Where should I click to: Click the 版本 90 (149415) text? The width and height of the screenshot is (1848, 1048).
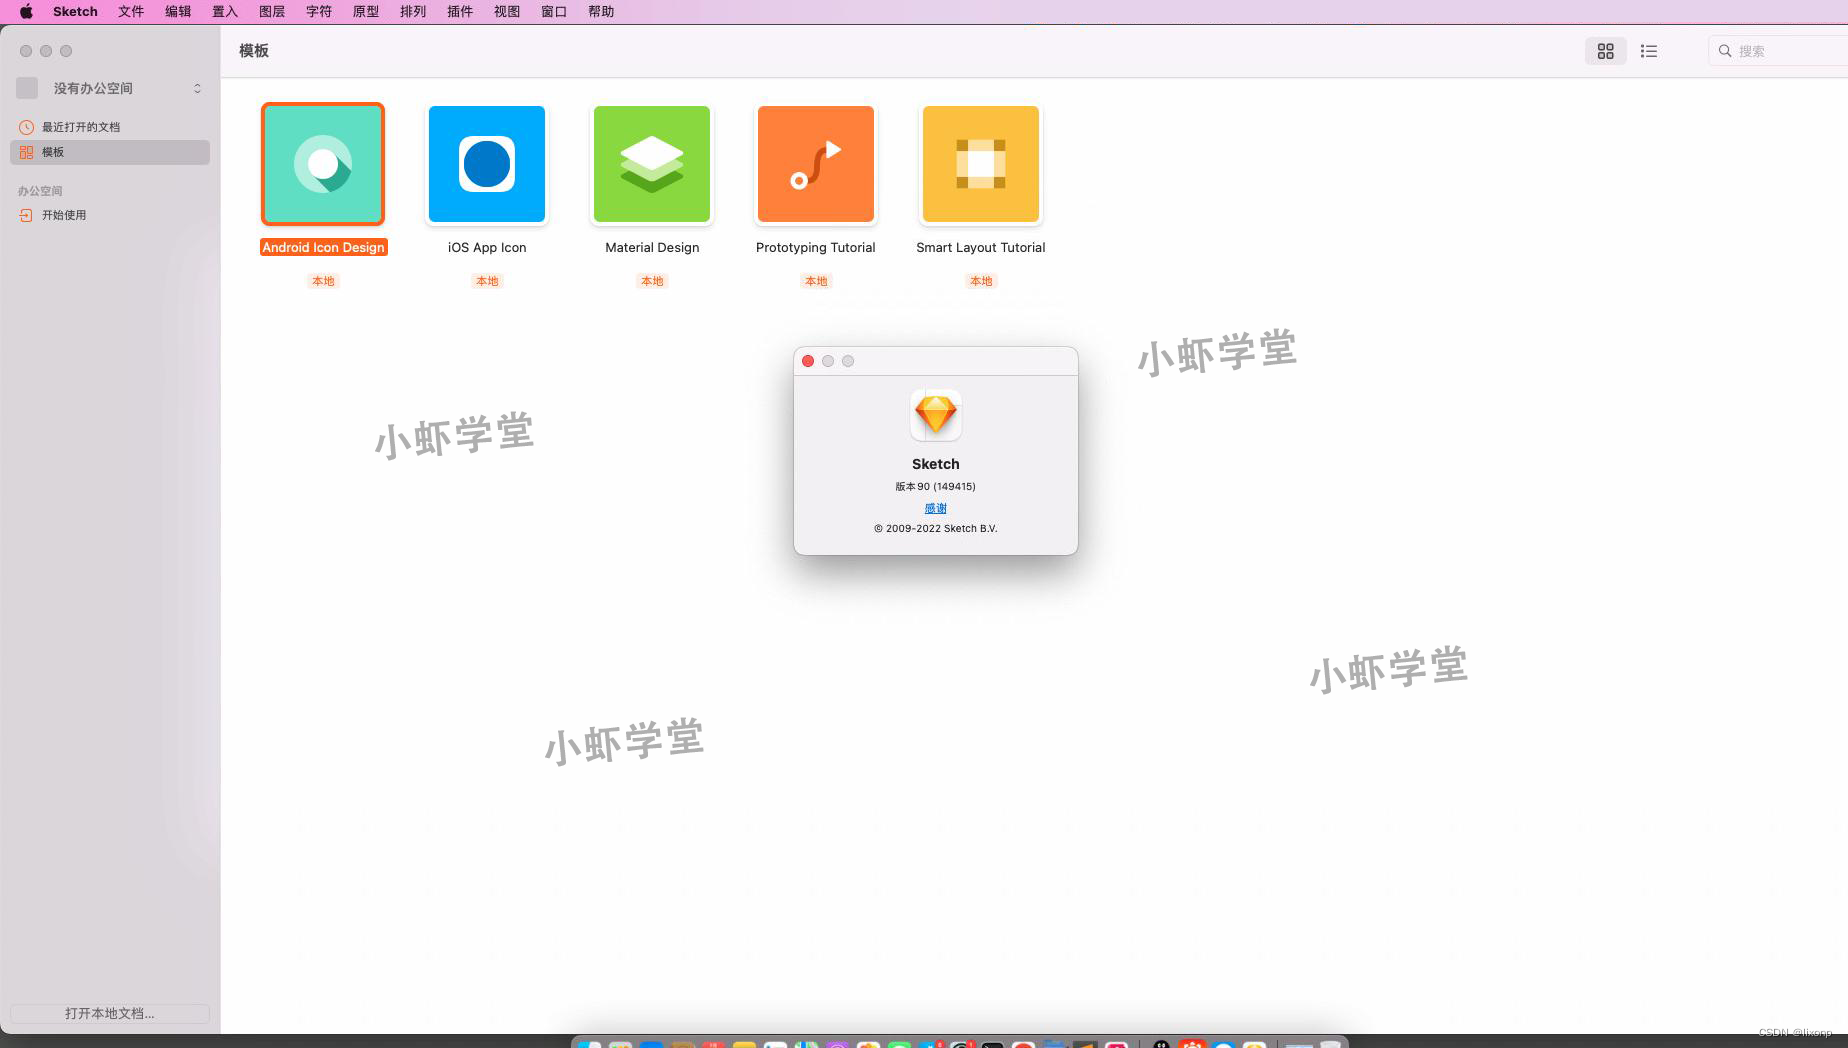coord(936,486)
